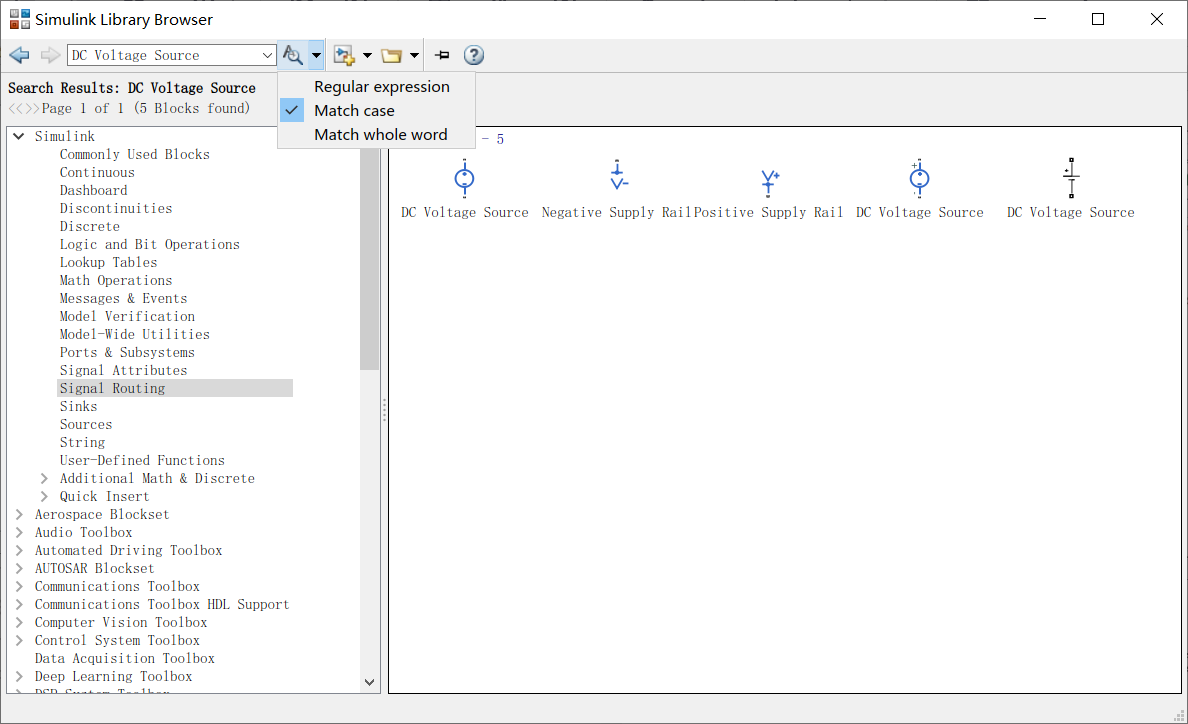Select the Data Acquisition Toolbox library
This screenshot has height=724, width=1188.
124,659
